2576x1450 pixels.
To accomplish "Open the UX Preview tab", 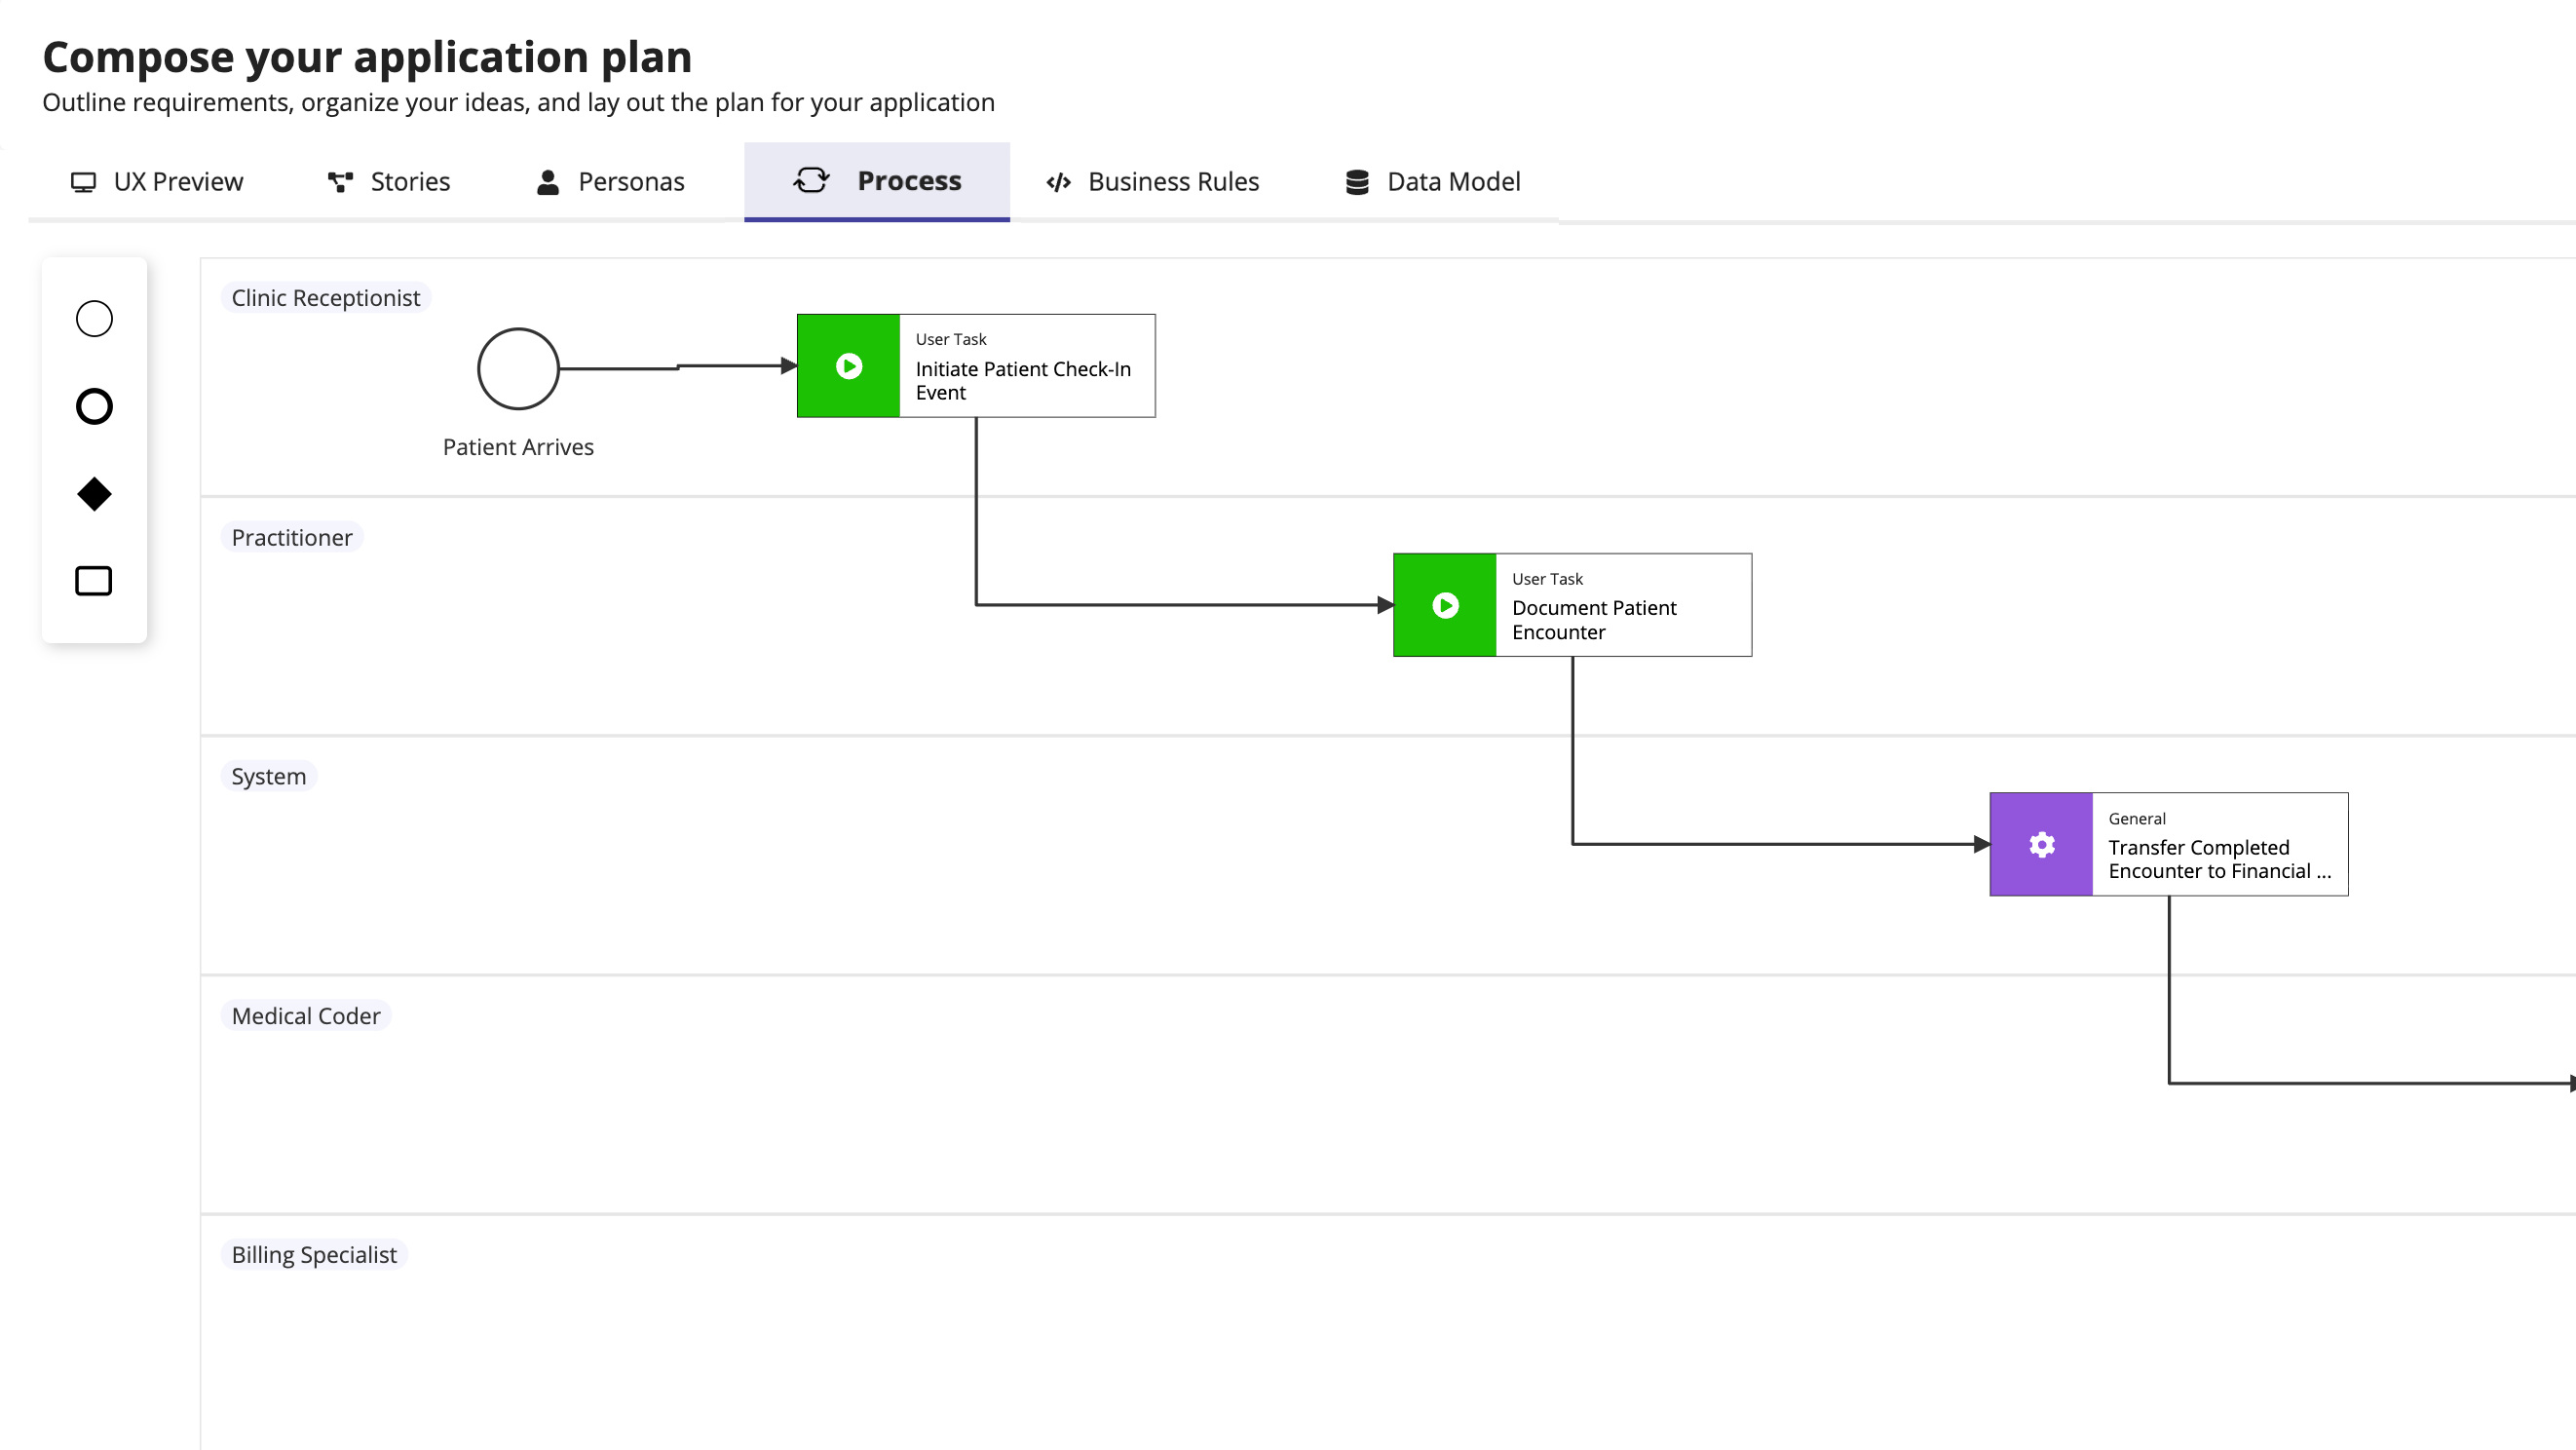I will (157, 182).
